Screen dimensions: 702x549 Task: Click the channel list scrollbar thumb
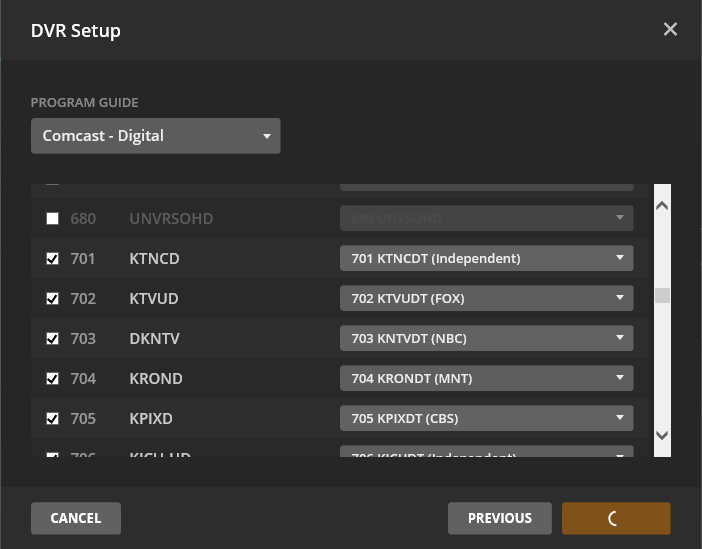click(661, 296)
